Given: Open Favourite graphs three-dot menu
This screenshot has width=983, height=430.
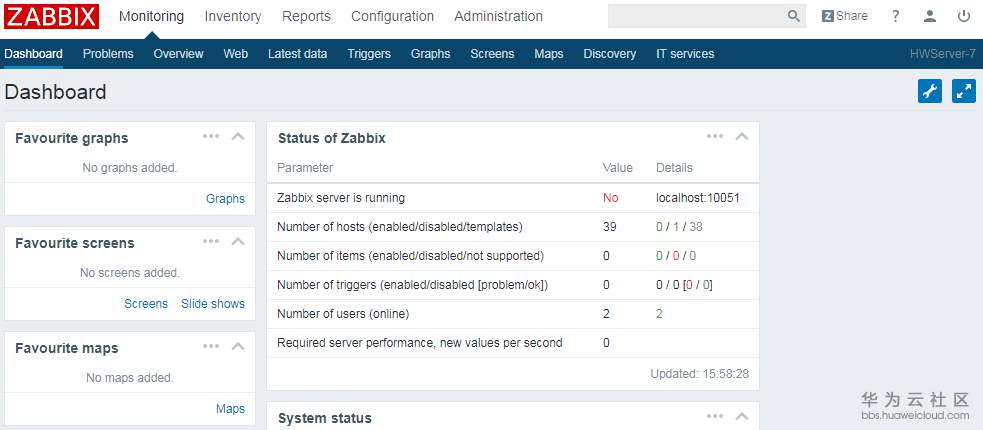Looking at the screenshot, I should click(x=211, y=137).
